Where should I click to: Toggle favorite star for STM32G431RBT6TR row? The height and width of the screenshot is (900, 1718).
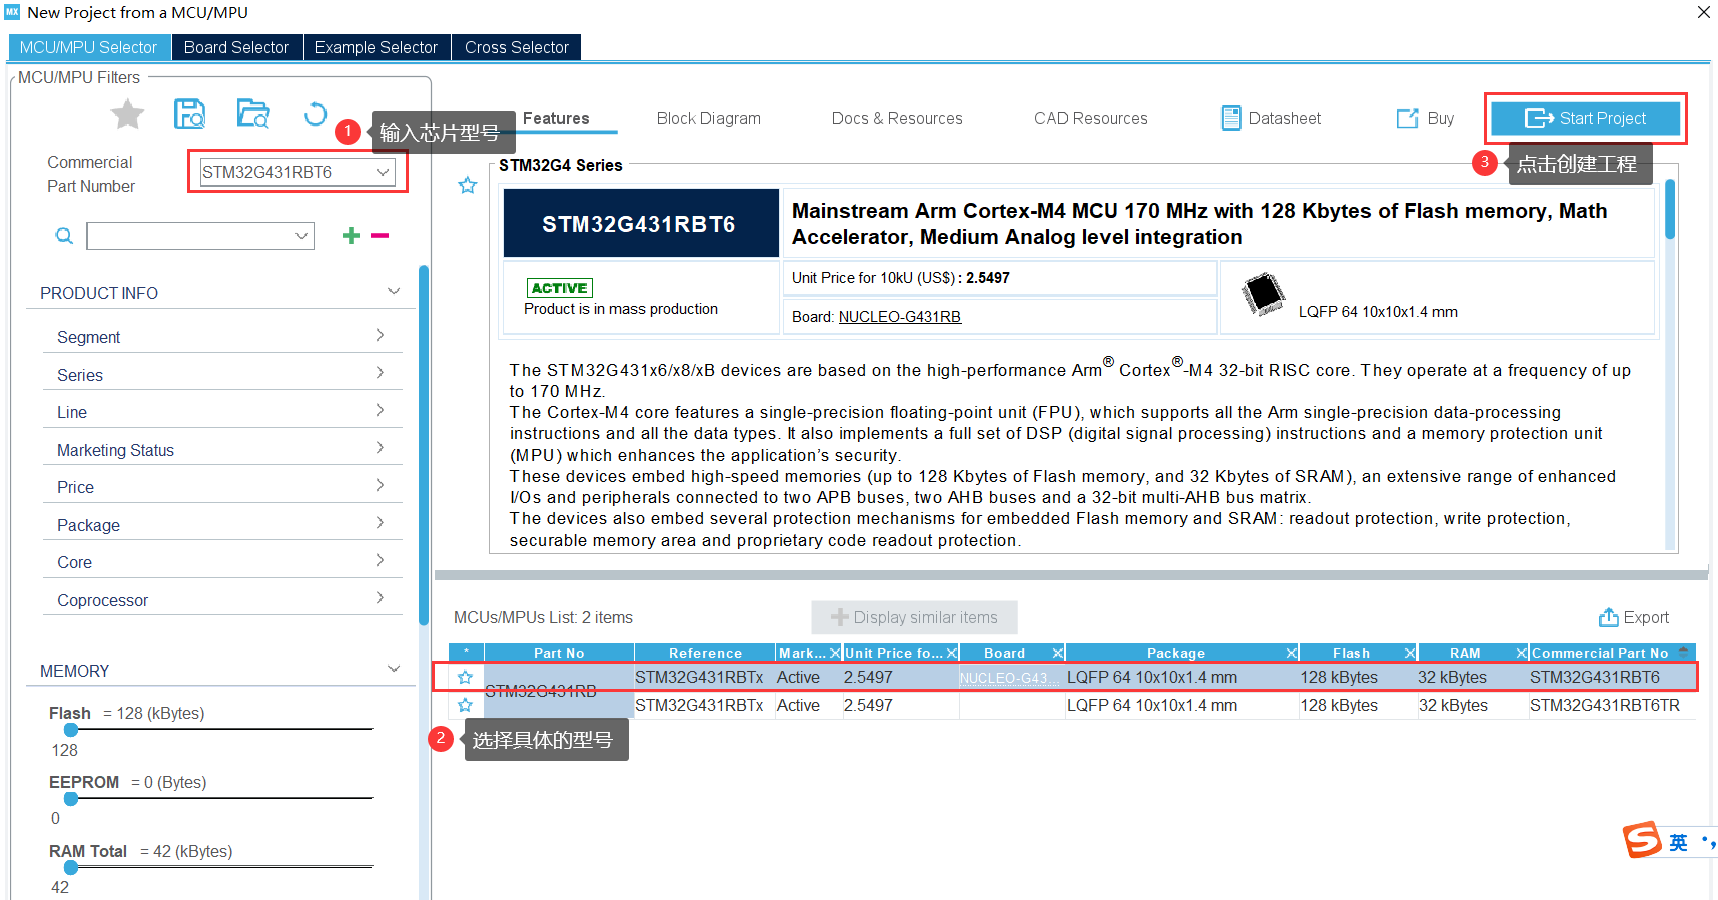(465, 705)
